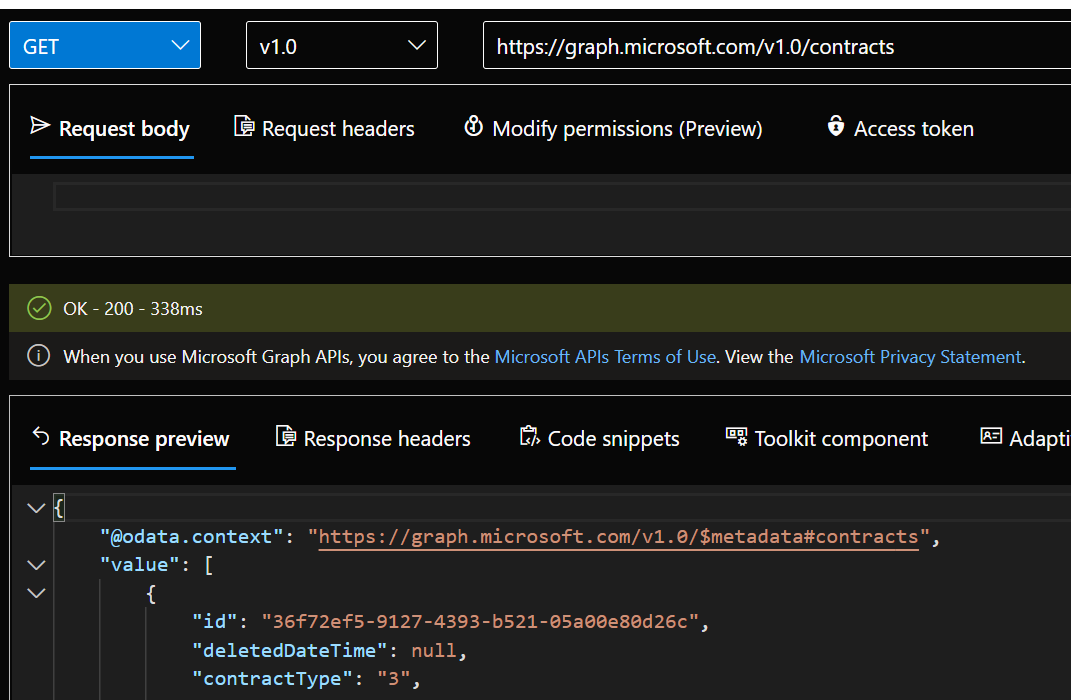Click the OK - 200 - 338ms status text
Image resolution: width=1071 pixels, height=700 pixels.
point(133,309)
